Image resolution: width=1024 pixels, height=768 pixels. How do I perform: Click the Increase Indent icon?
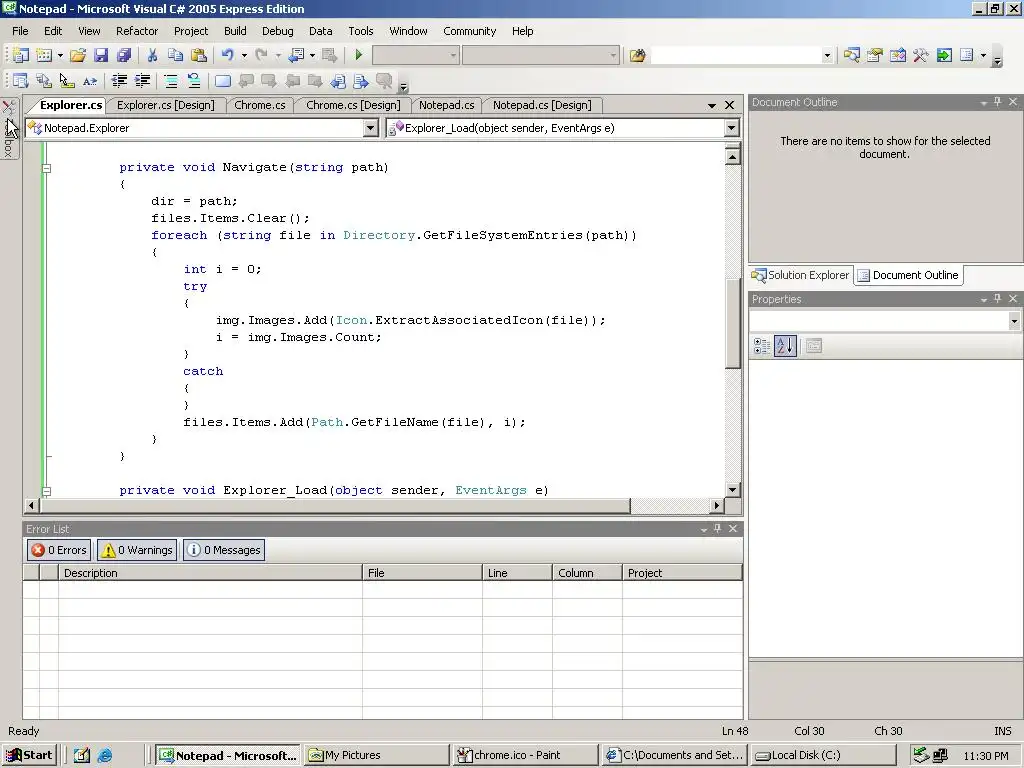142,81
